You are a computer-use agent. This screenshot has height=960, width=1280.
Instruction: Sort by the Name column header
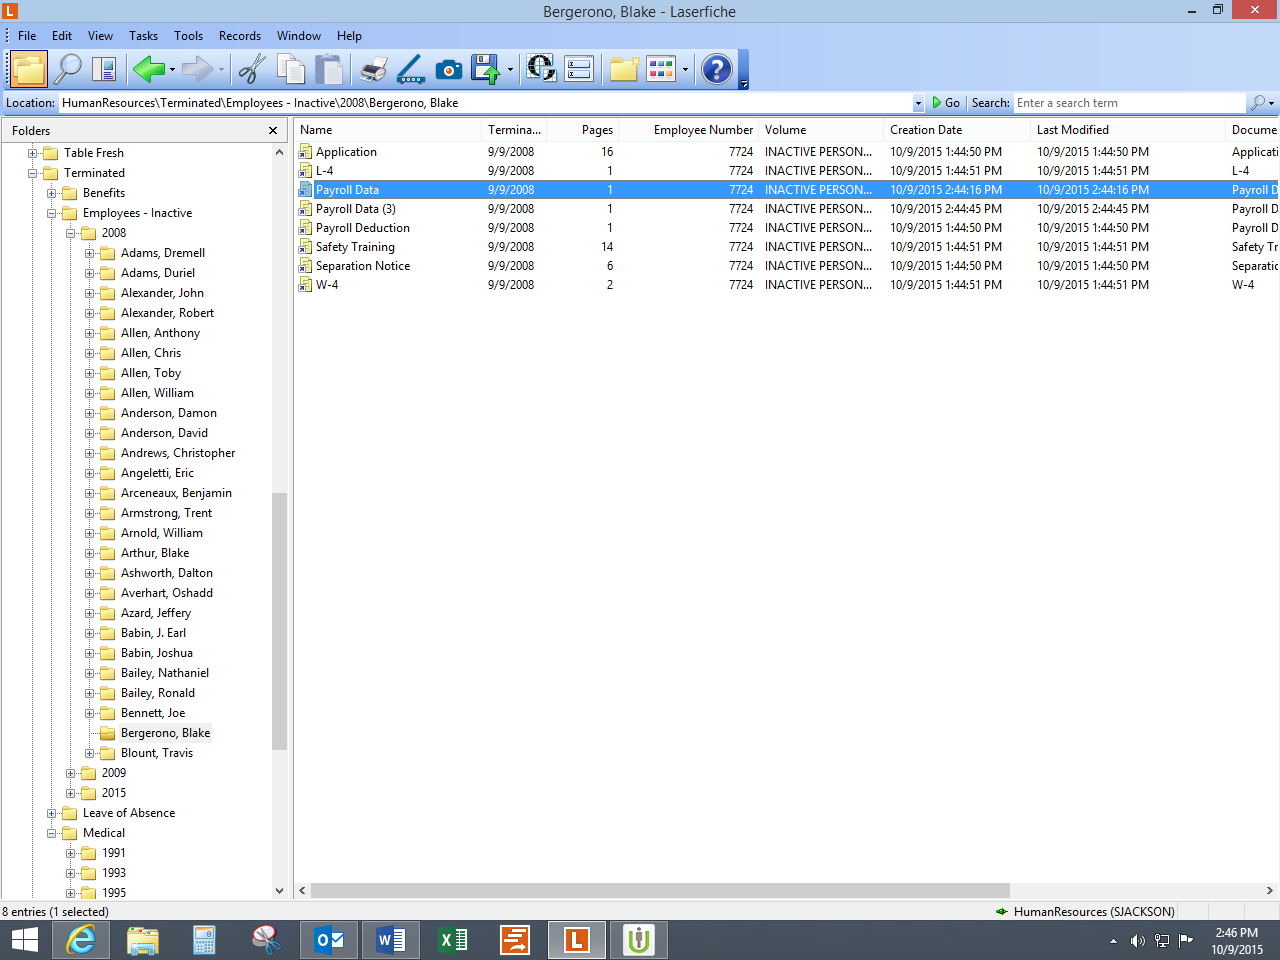pyautogui.click(x=387, y=130)
